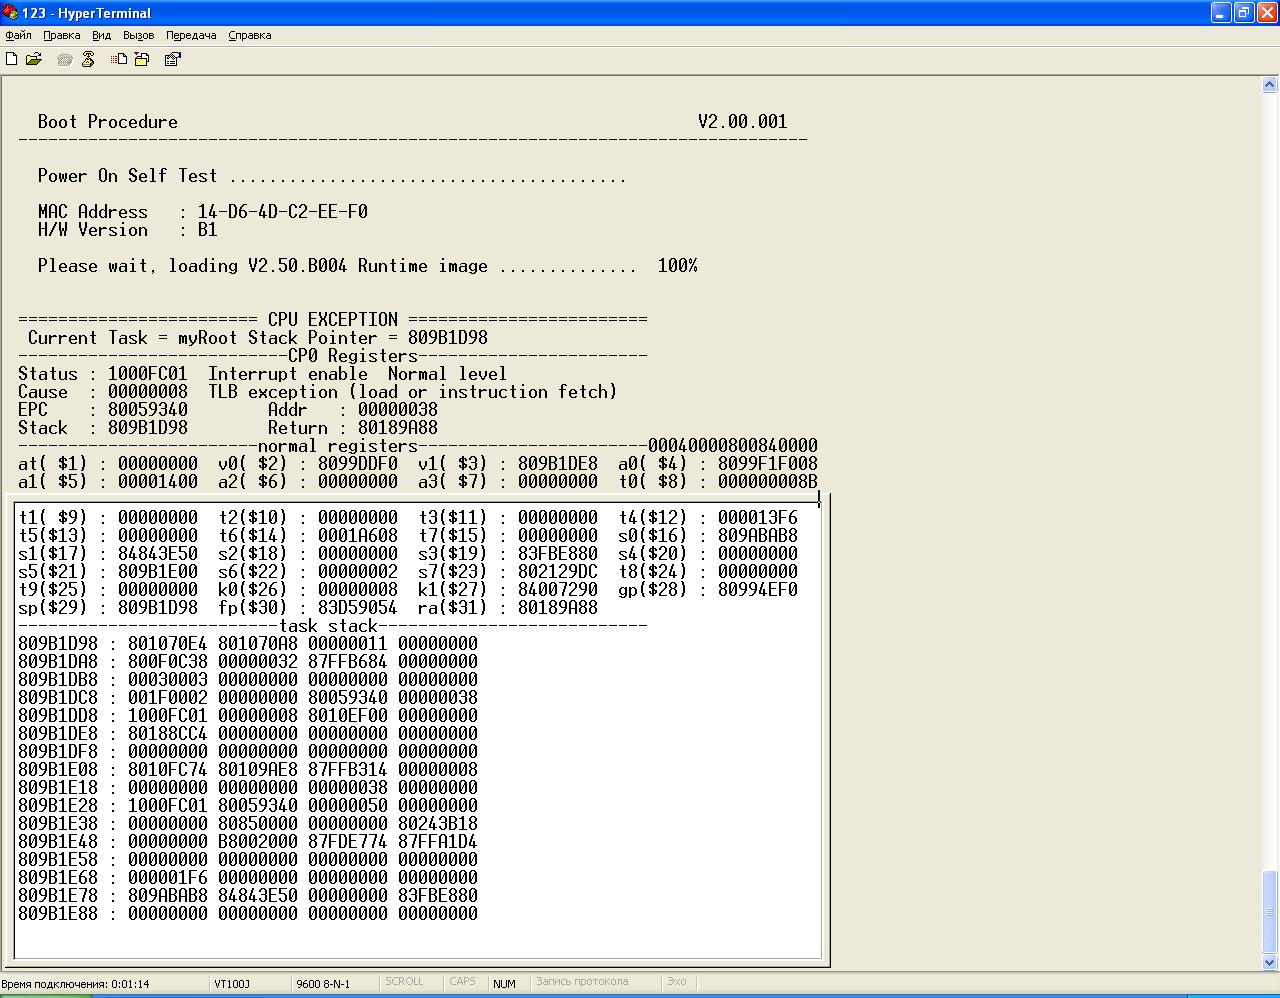
Task: Click the 9600 8-N-1 port settings indicator
Action: click(x=323, y=983)
